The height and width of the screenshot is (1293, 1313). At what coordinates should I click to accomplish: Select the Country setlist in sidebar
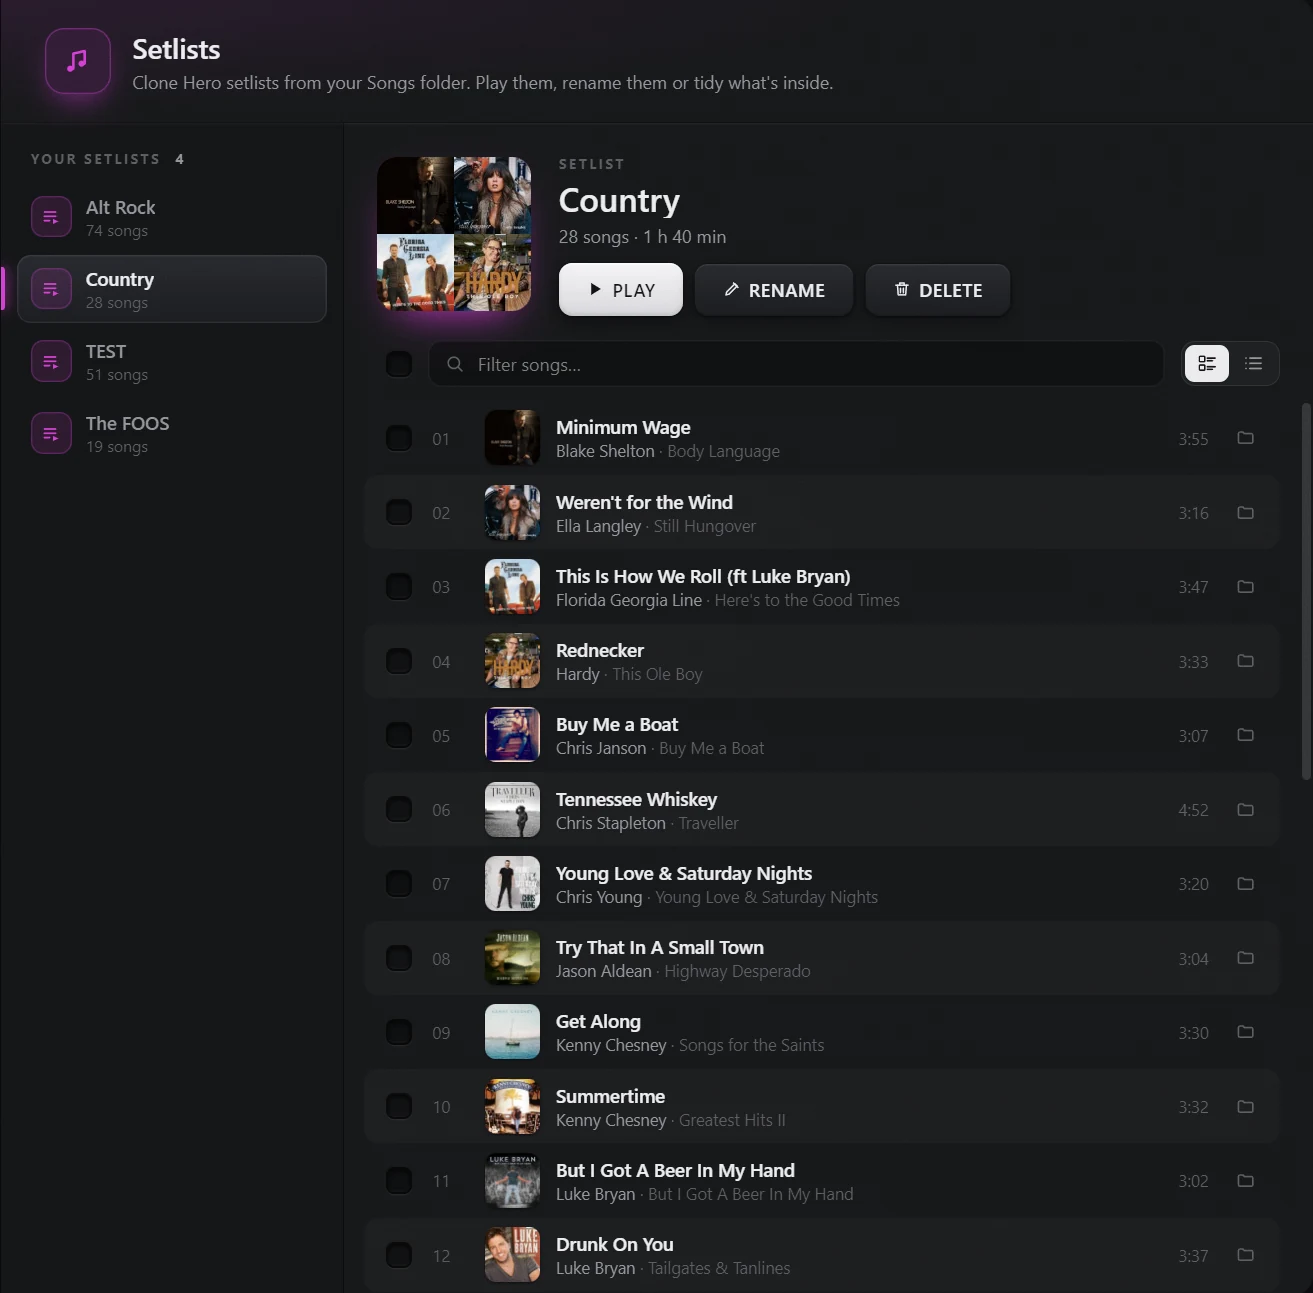172,289
